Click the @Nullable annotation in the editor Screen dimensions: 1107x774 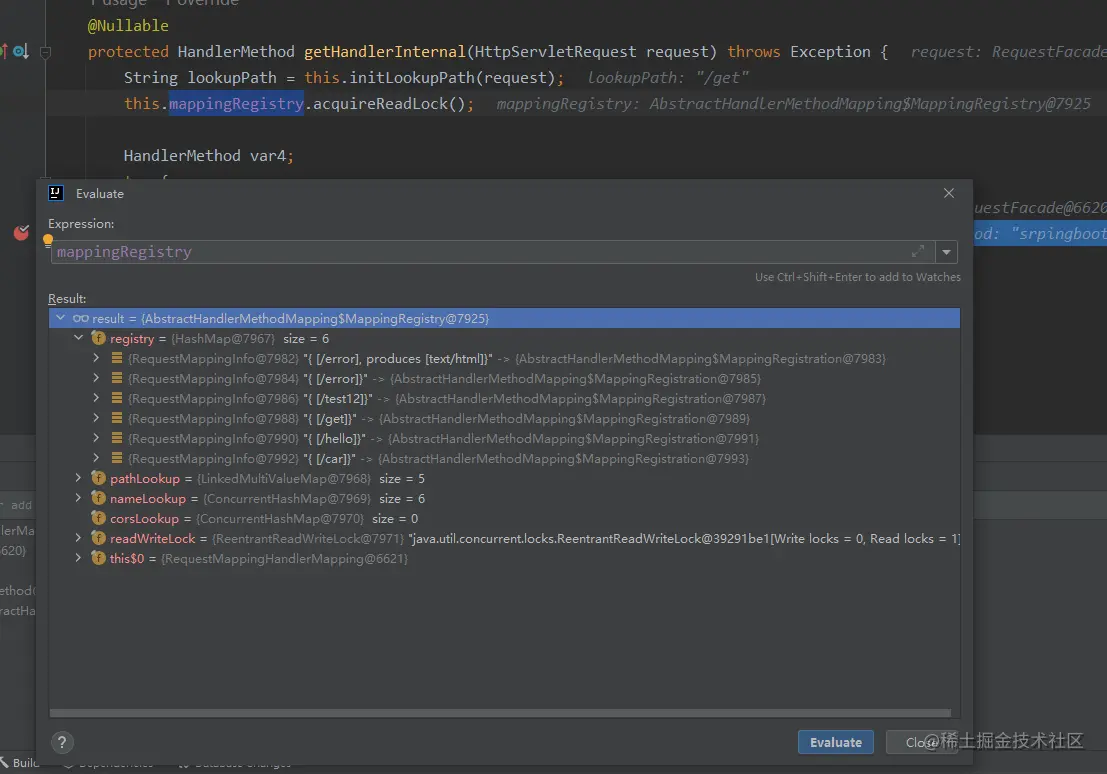click(128, 25)
